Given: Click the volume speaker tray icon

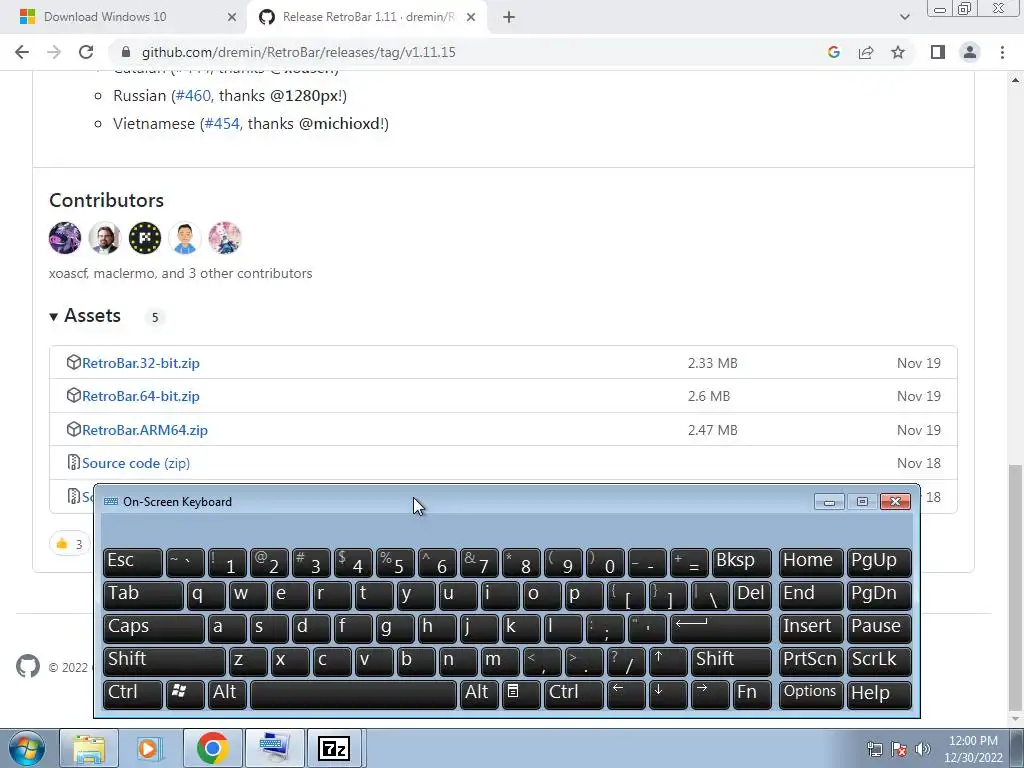Looking at the screenshot, I should click(922, 749).
